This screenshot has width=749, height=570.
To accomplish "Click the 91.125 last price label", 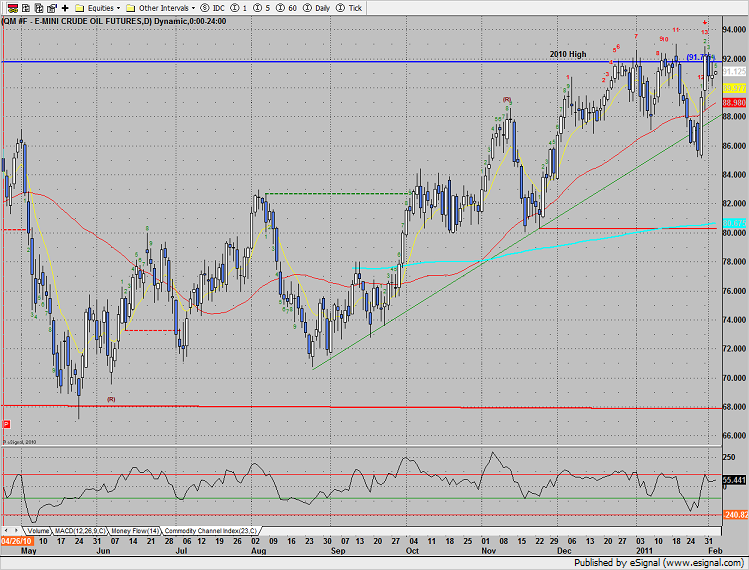I will (735, 72).
